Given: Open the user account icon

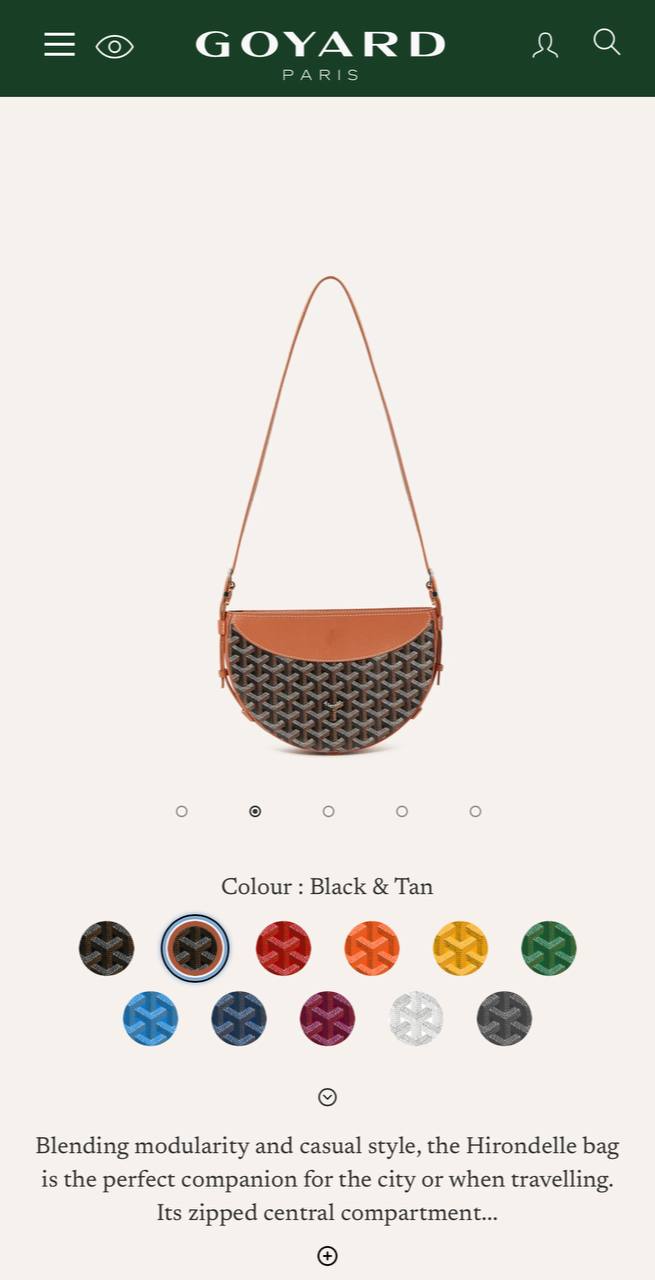Looking at the screenshot, I should coord(545,45).
